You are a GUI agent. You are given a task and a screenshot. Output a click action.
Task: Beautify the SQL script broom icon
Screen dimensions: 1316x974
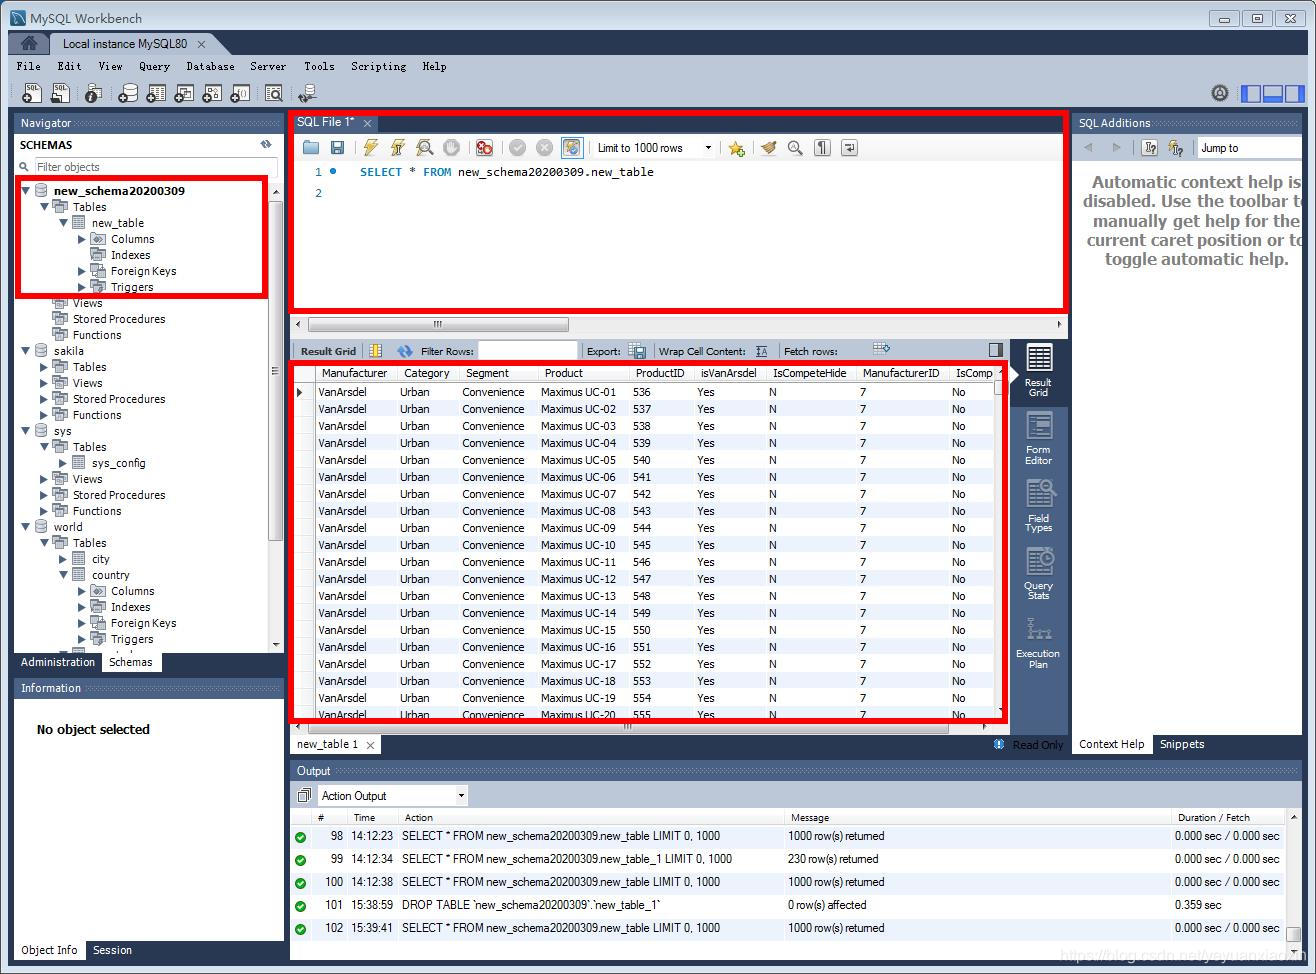click(x=769, y=148)
